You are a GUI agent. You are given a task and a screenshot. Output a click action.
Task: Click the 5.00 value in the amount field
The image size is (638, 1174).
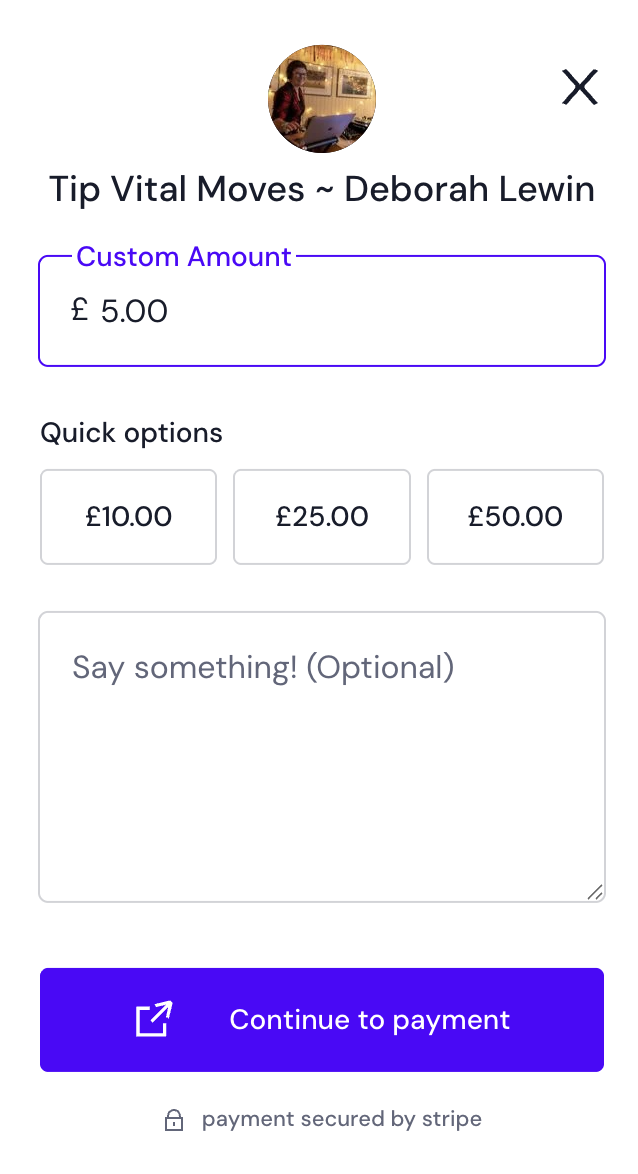135,311
